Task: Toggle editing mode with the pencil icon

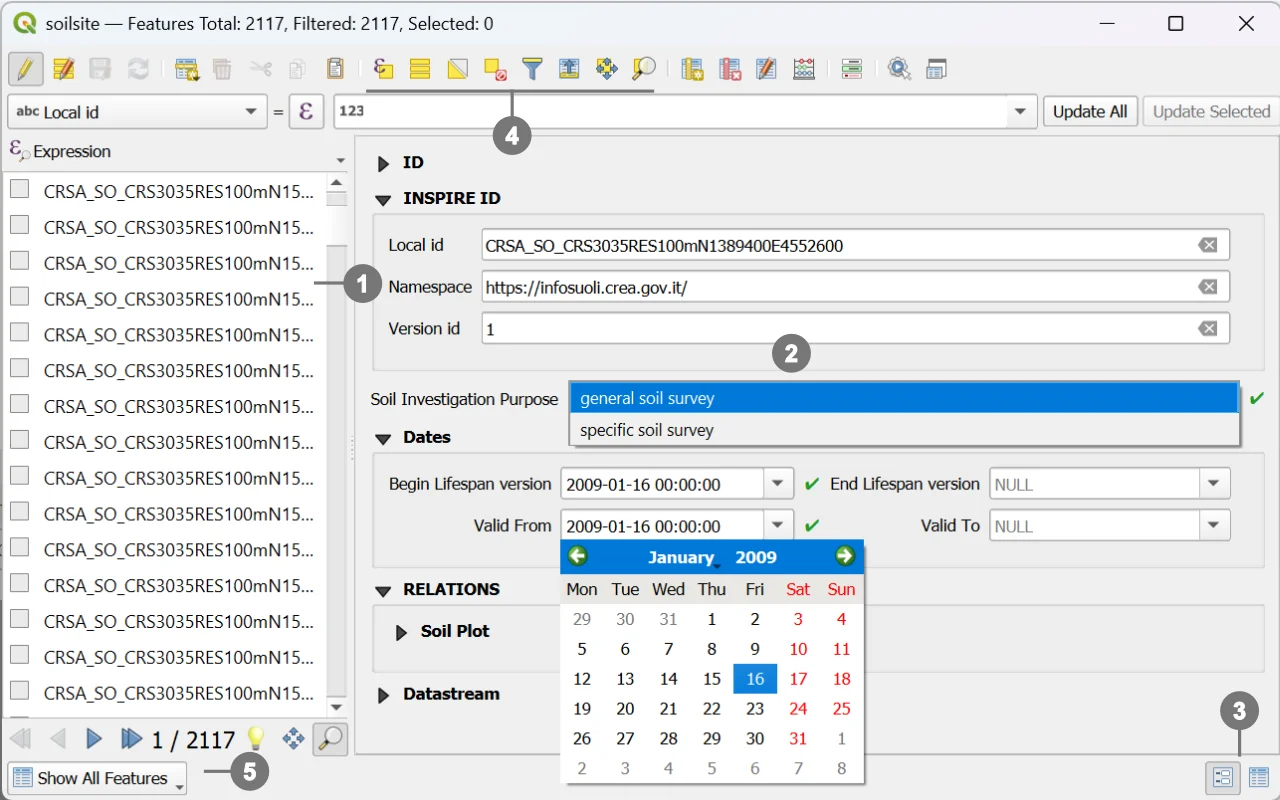Action: point(25,69)
